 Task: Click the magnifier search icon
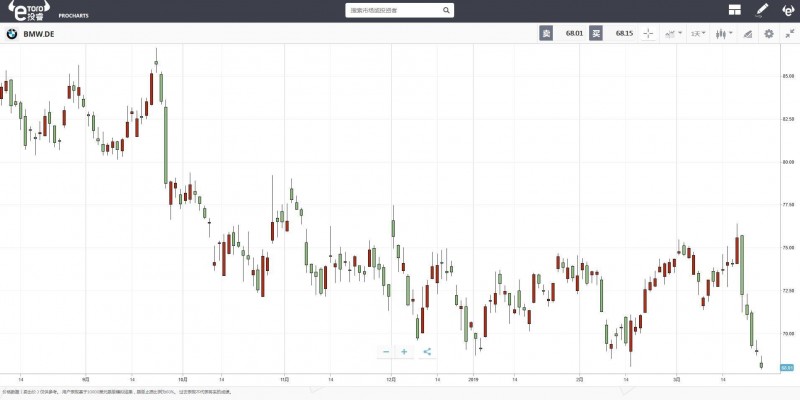(x=446, y=10)
